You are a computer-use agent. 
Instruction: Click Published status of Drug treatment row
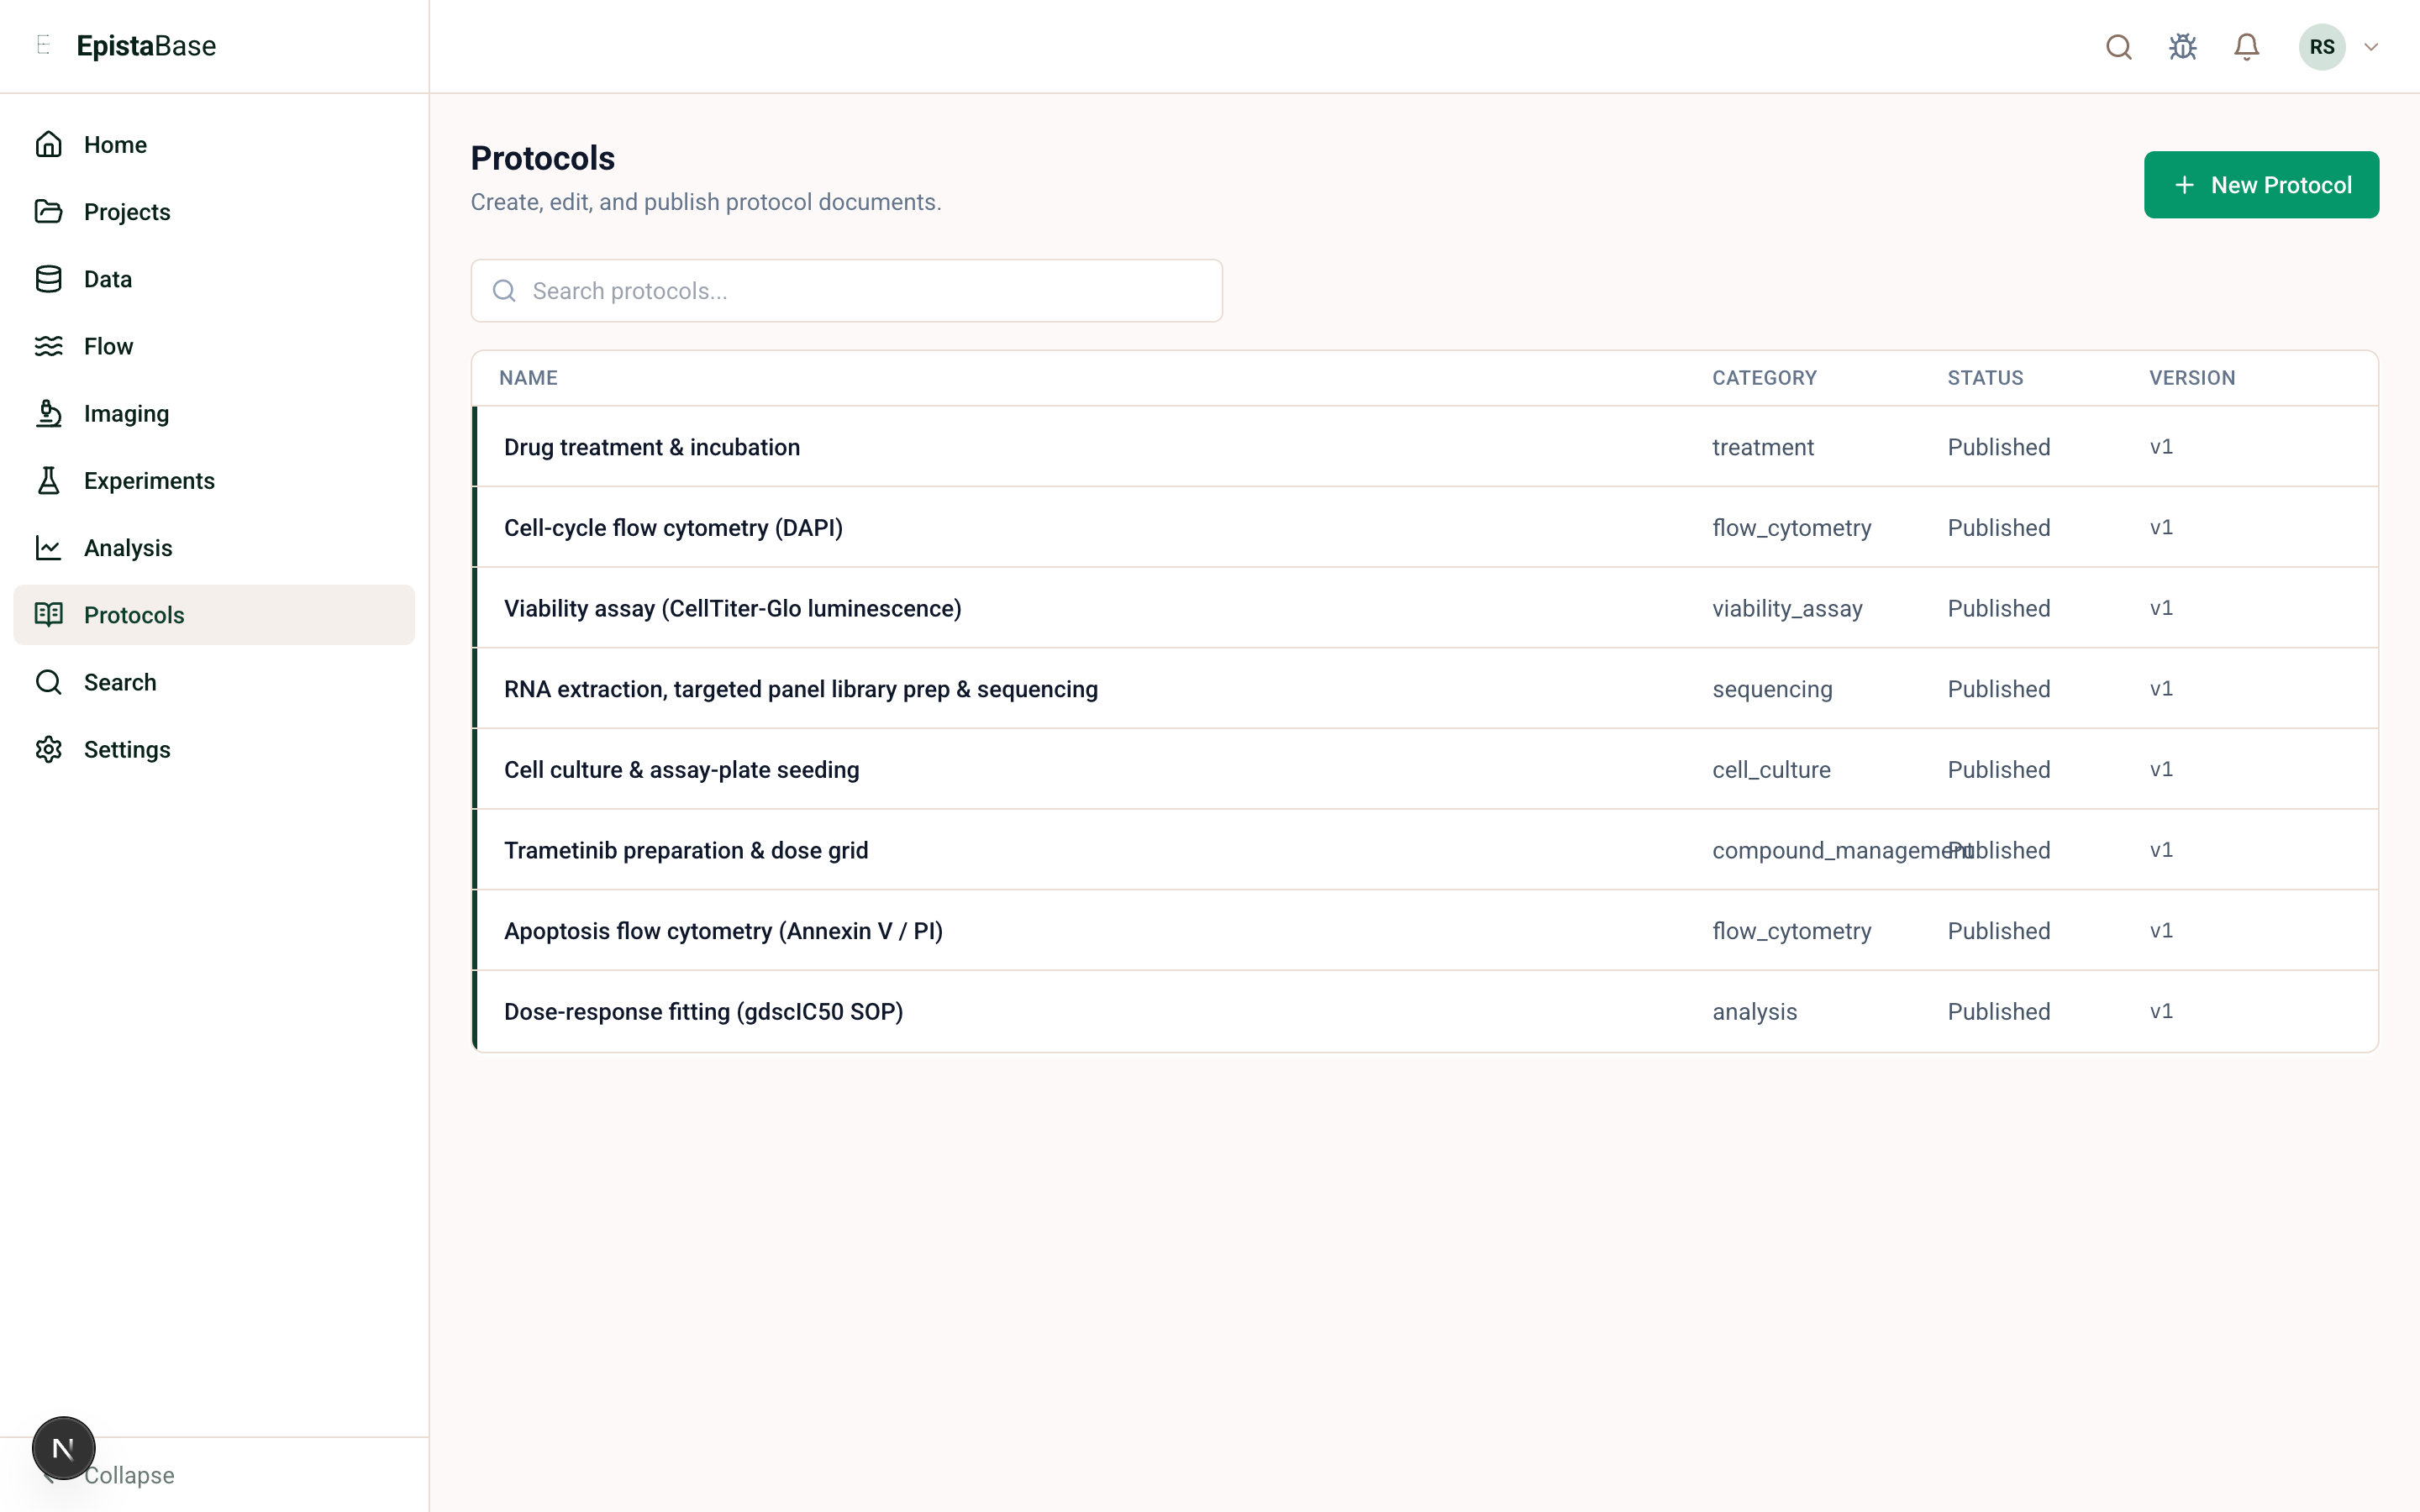pos(1998,447)
